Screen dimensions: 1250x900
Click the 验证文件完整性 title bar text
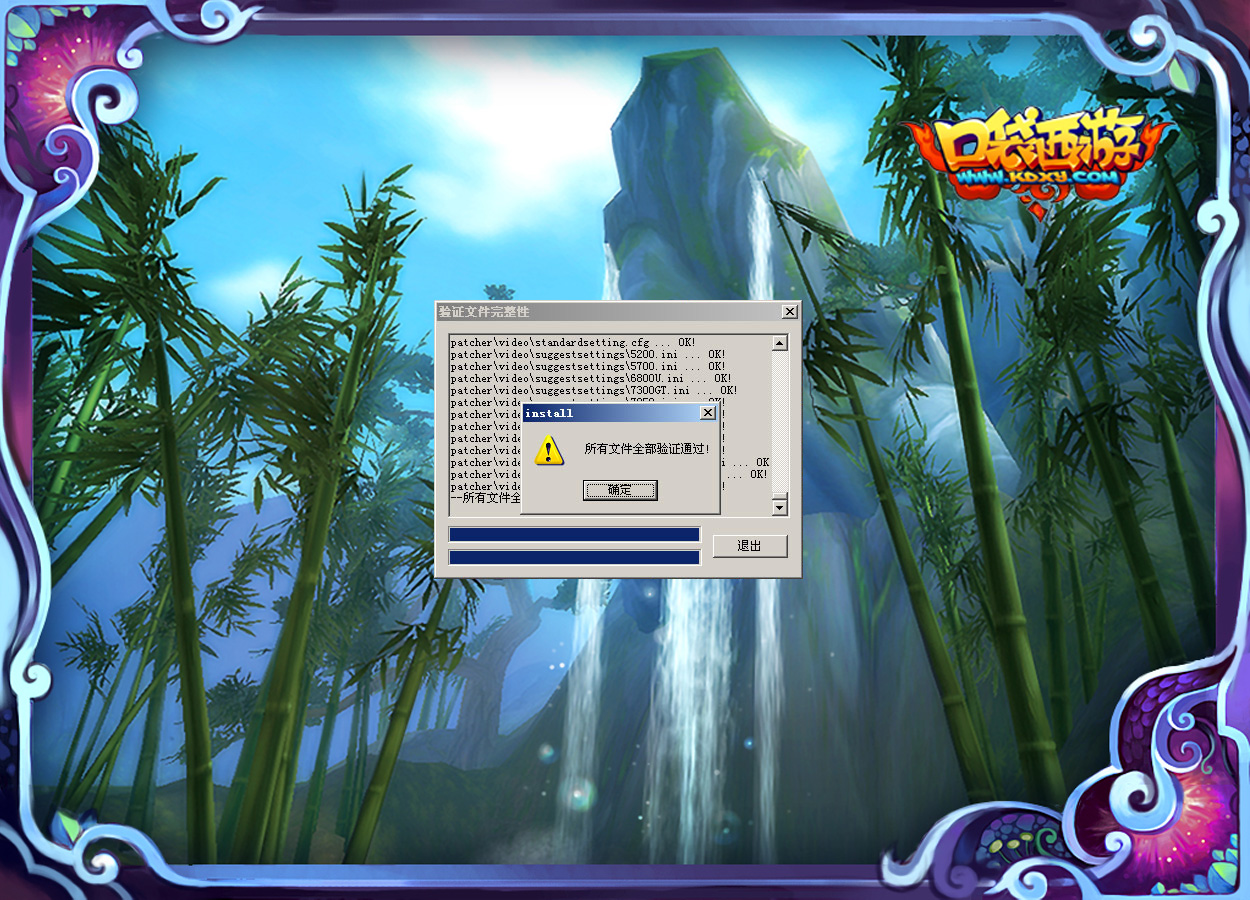point(484,312)
